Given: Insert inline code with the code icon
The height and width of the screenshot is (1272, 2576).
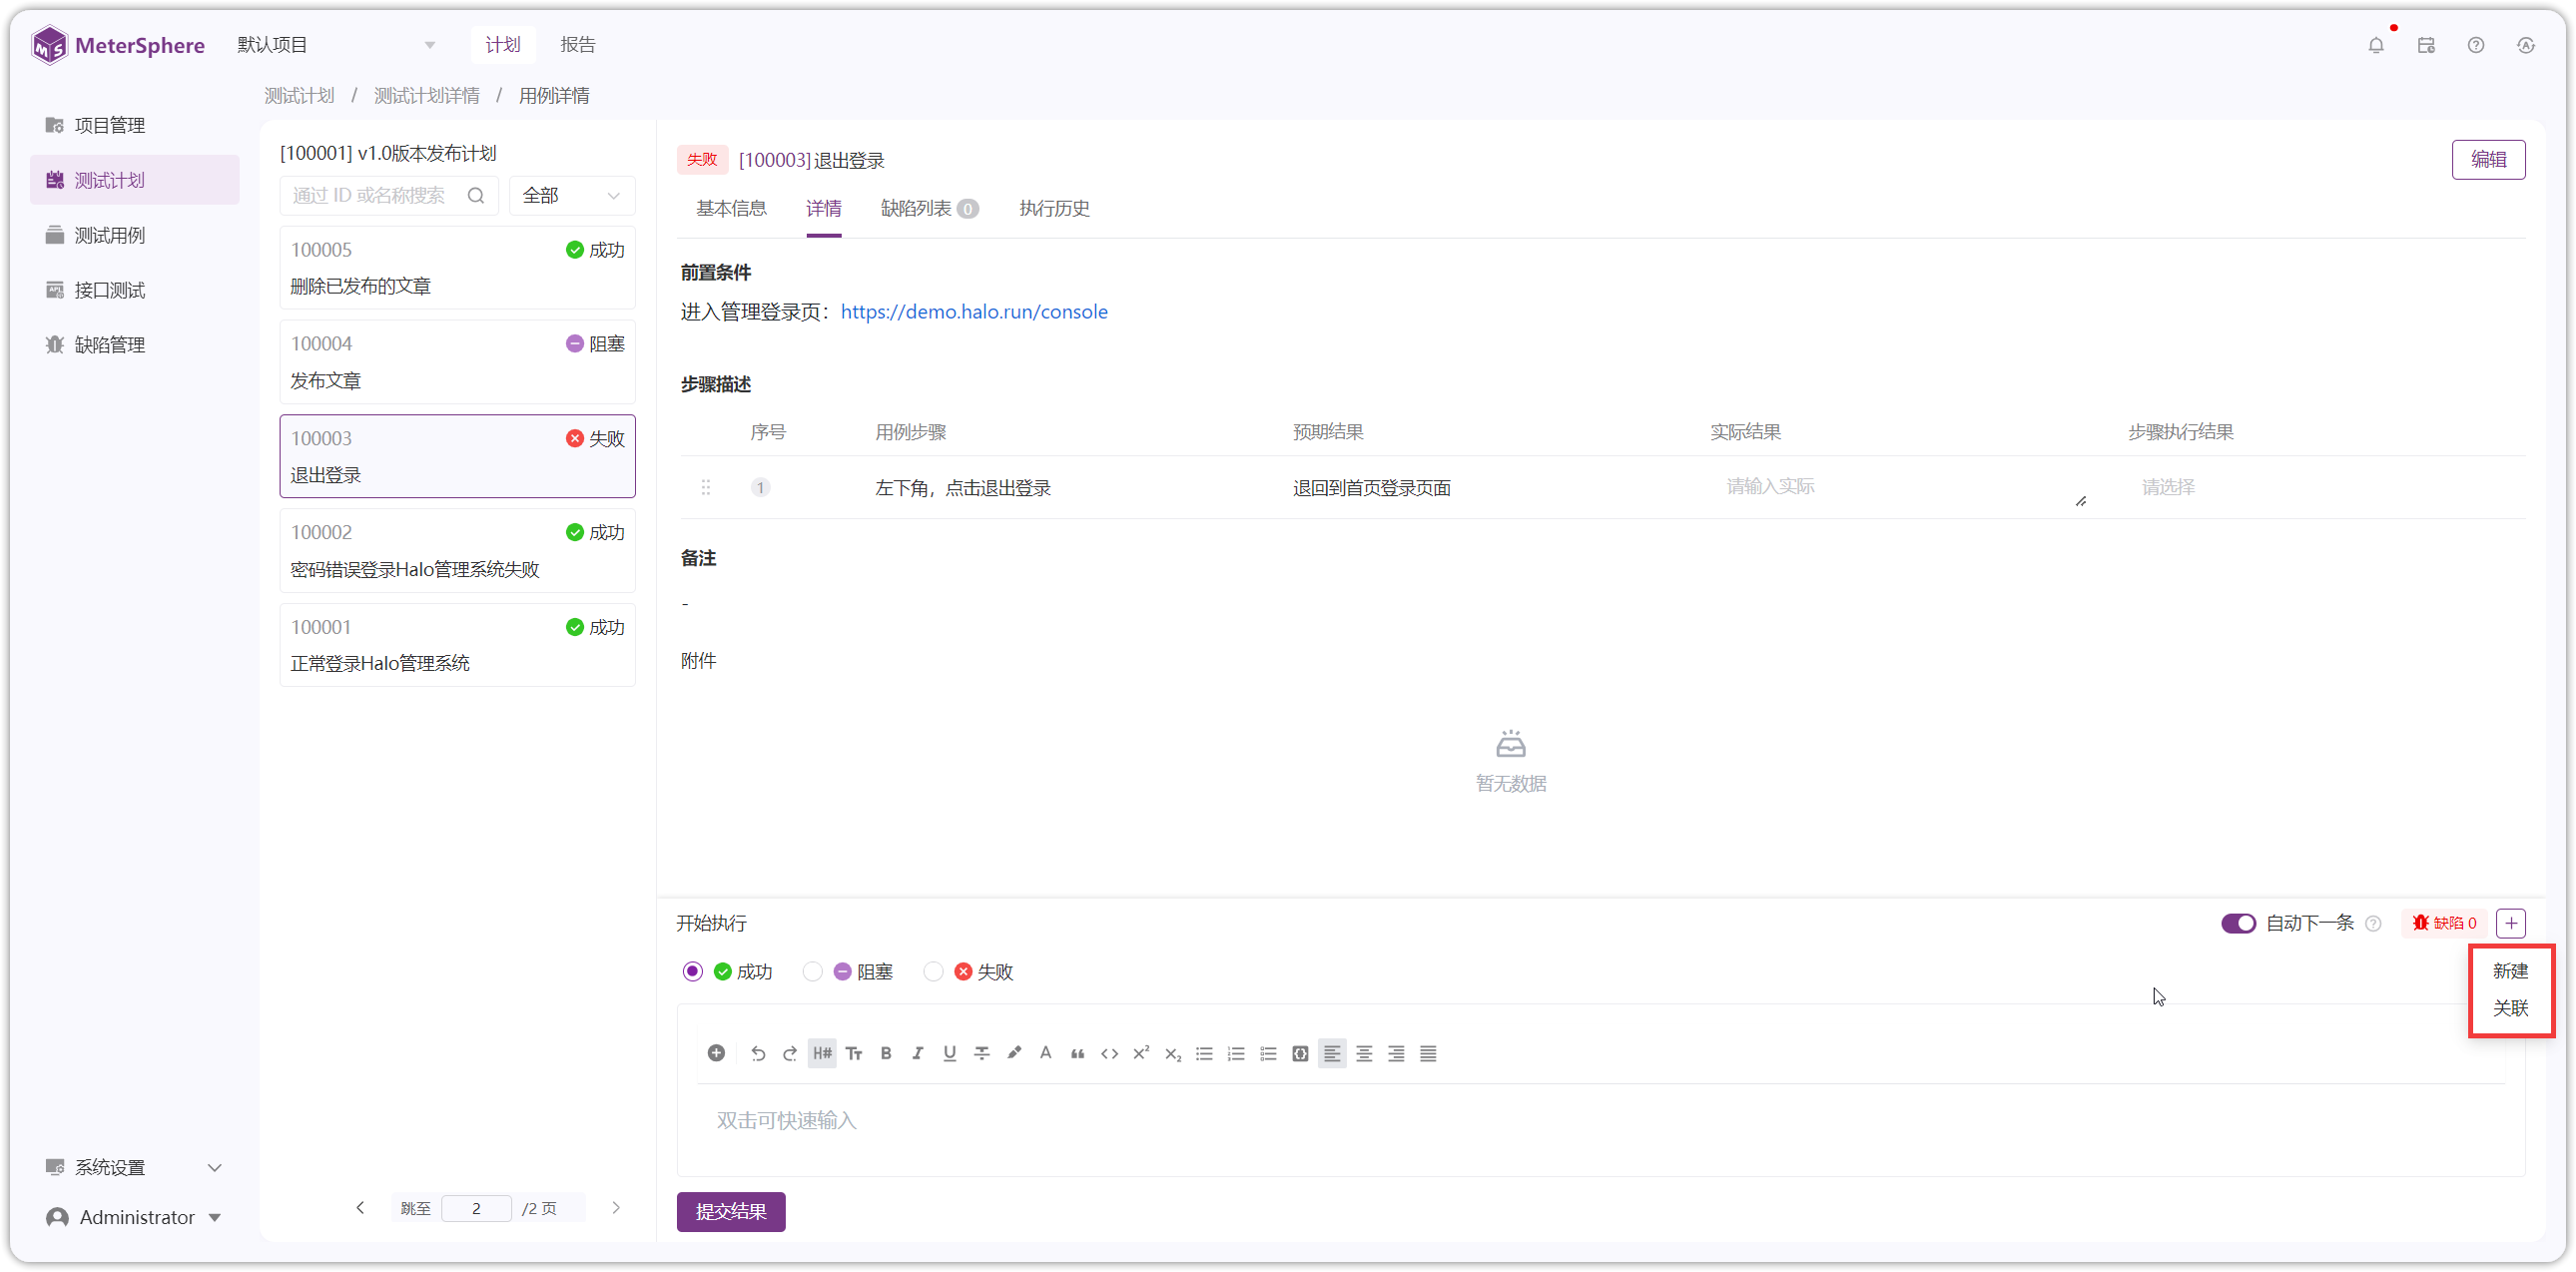Looking at the screenshot, I should point(1110,1053).
